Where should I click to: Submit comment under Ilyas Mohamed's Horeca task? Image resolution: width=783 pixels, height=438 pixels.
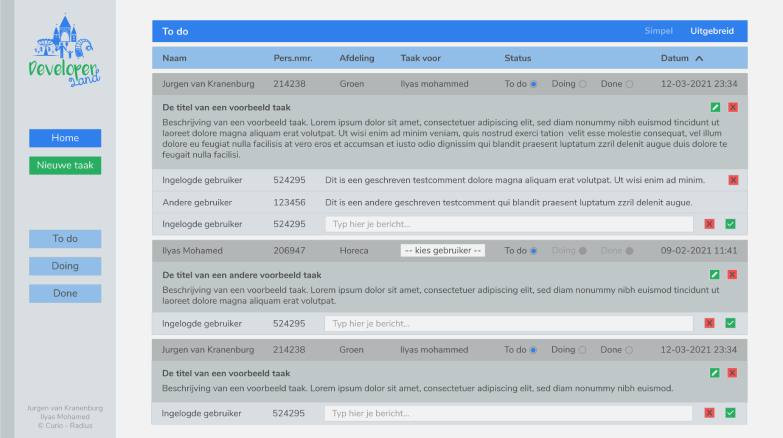[730, 323]
